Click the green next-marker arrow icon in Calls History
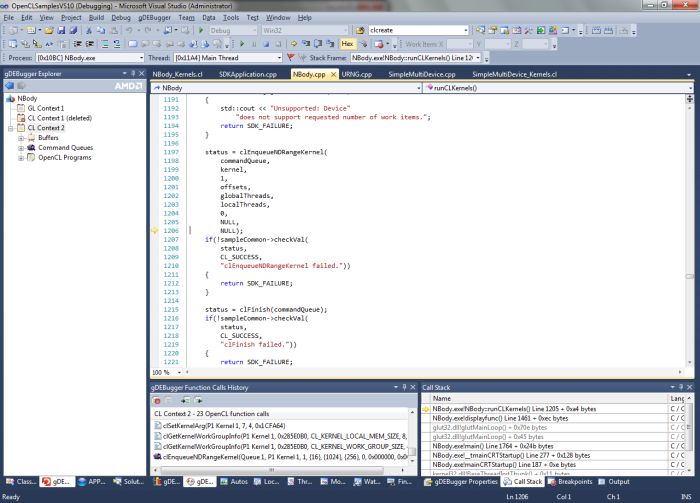This screenshot has width=700, height=503. [198, 400]
